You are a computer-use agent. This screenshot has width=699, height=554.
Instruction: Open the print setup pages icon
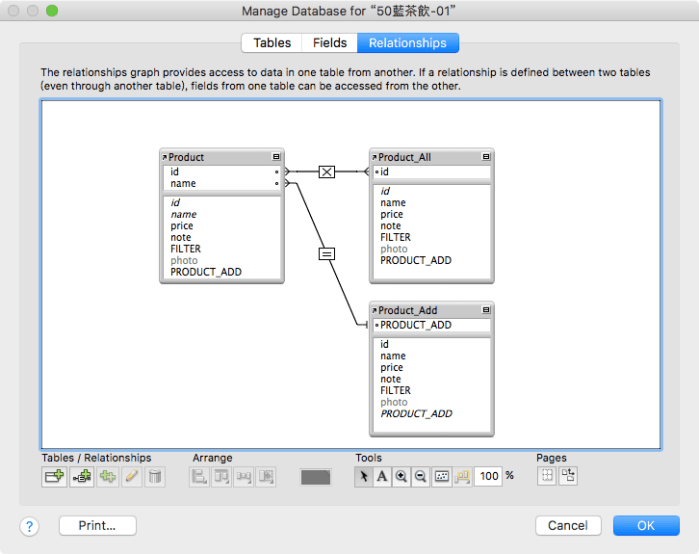click(567, 476)
